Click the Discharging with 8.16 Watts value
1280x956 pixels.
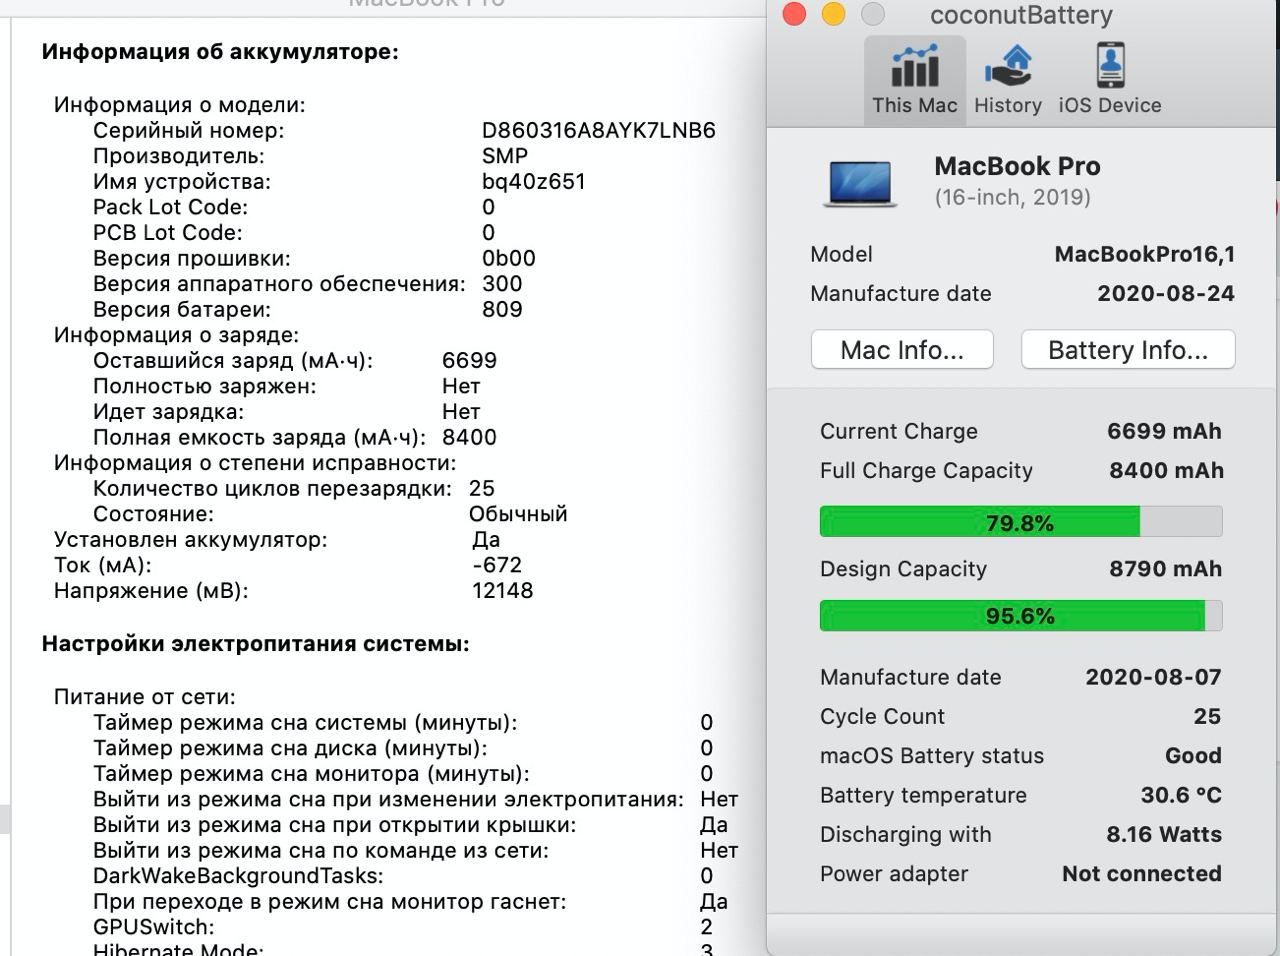pos(1164,834)
